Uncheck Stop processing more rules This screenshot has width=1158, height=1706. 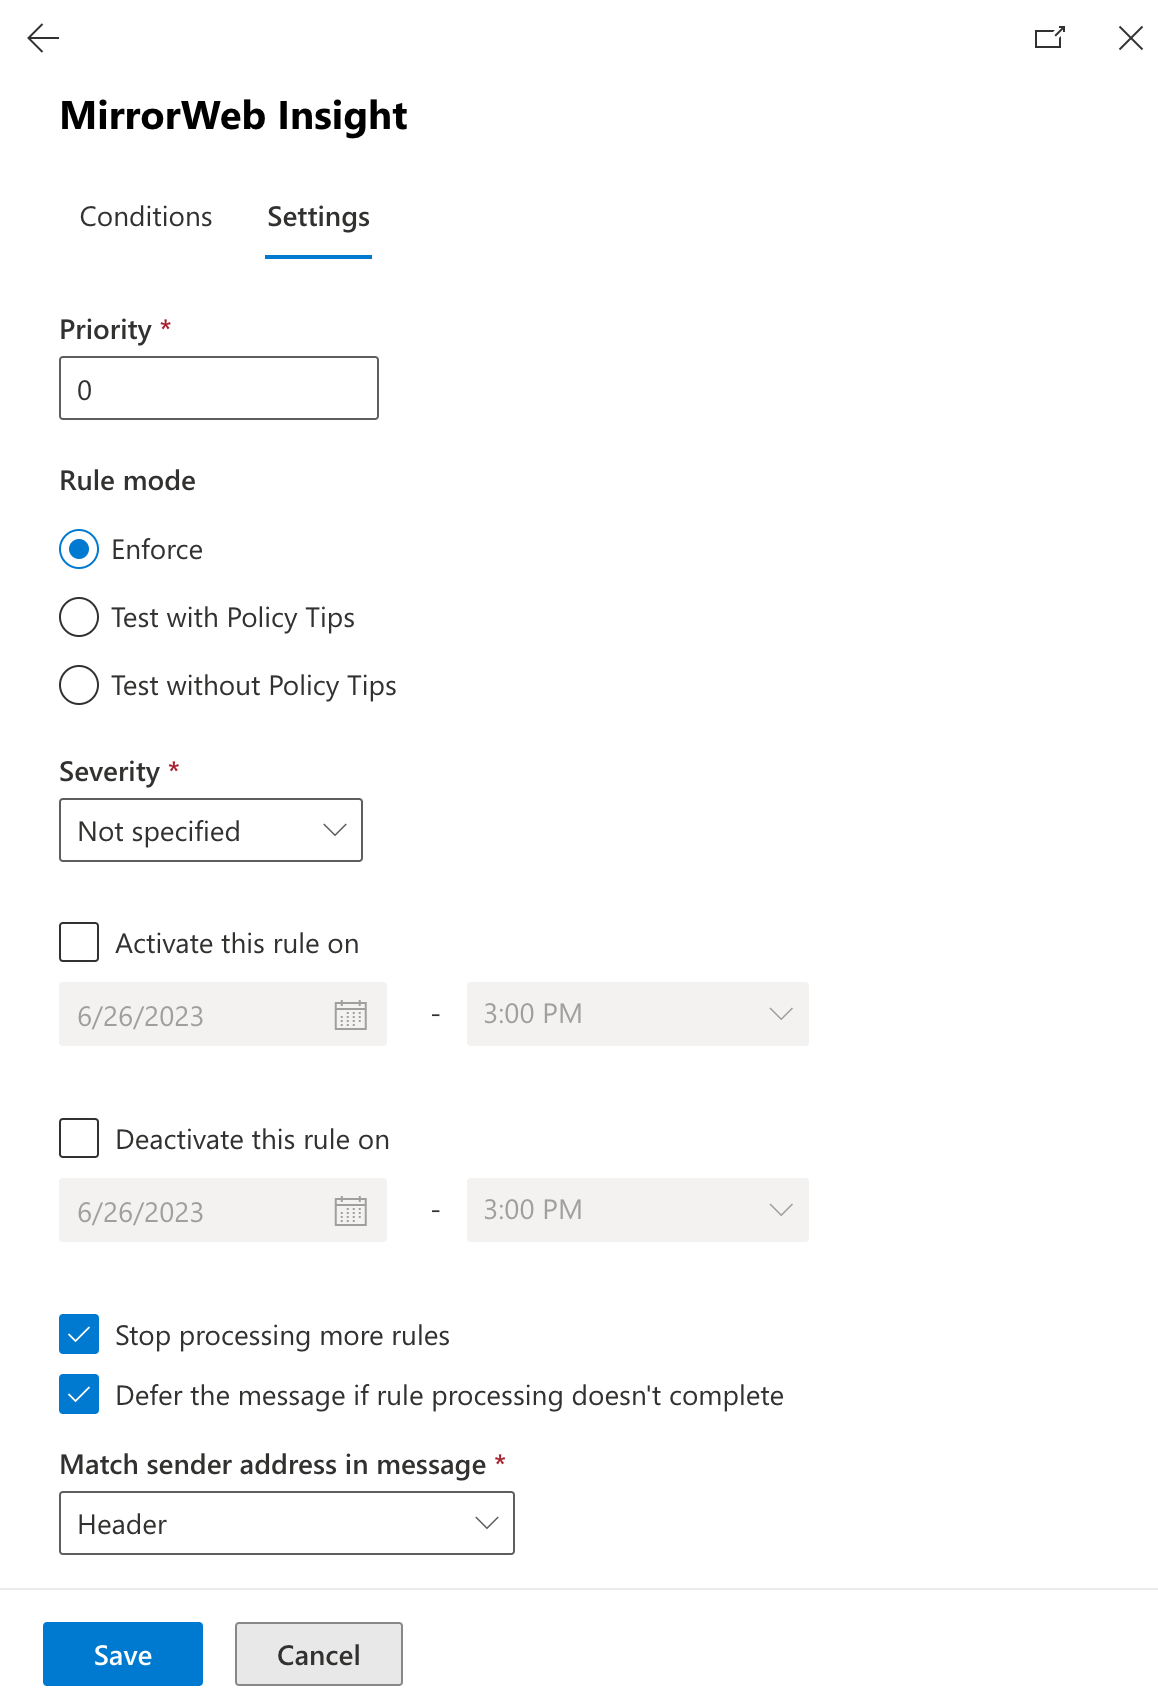pos(78,1334)
